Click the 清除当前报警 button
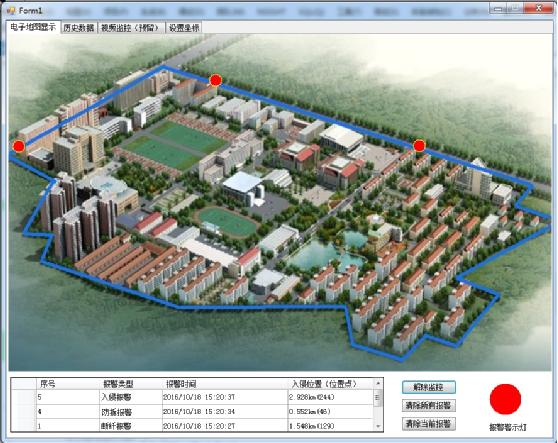The height and width of the screenshot is (443, 558). coord(429,424)
